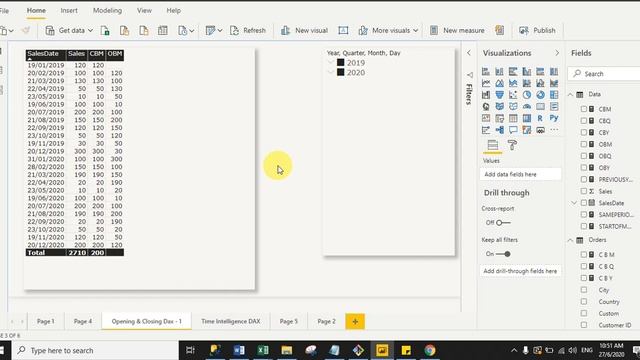Collapse the Visualizations pane

tap(557, 53)
